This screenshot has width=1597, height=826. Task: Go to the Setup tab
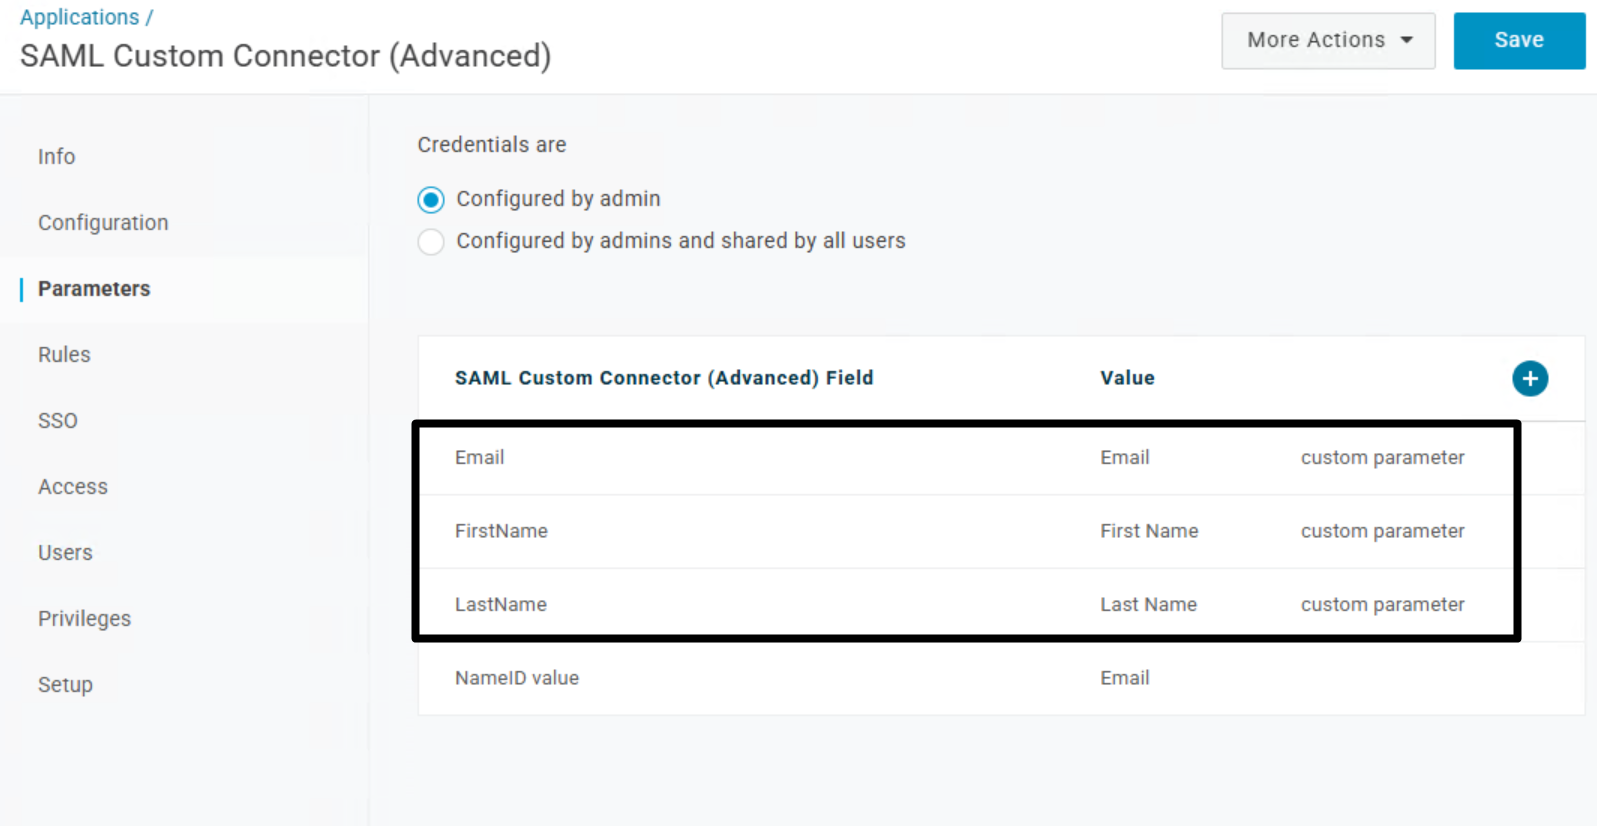(65, 685)
